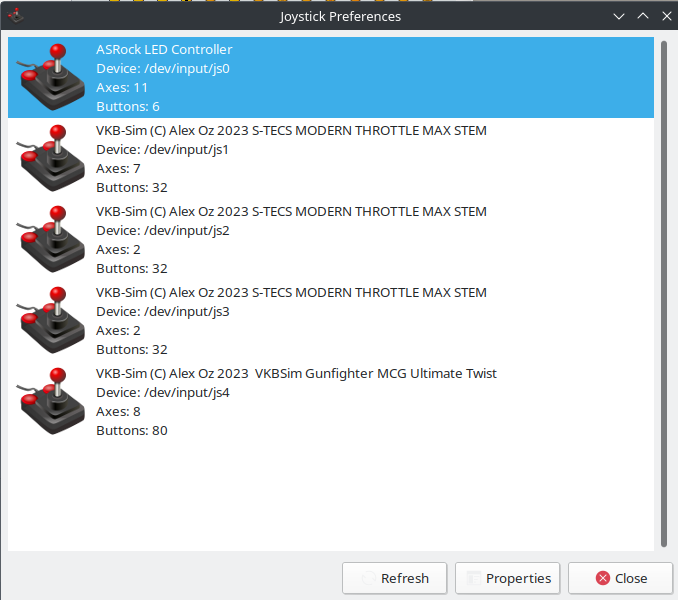Open Properties for the selected joystick
Image resolution: width=678 pixels, height=600 pixels.
tap(507, 578)
